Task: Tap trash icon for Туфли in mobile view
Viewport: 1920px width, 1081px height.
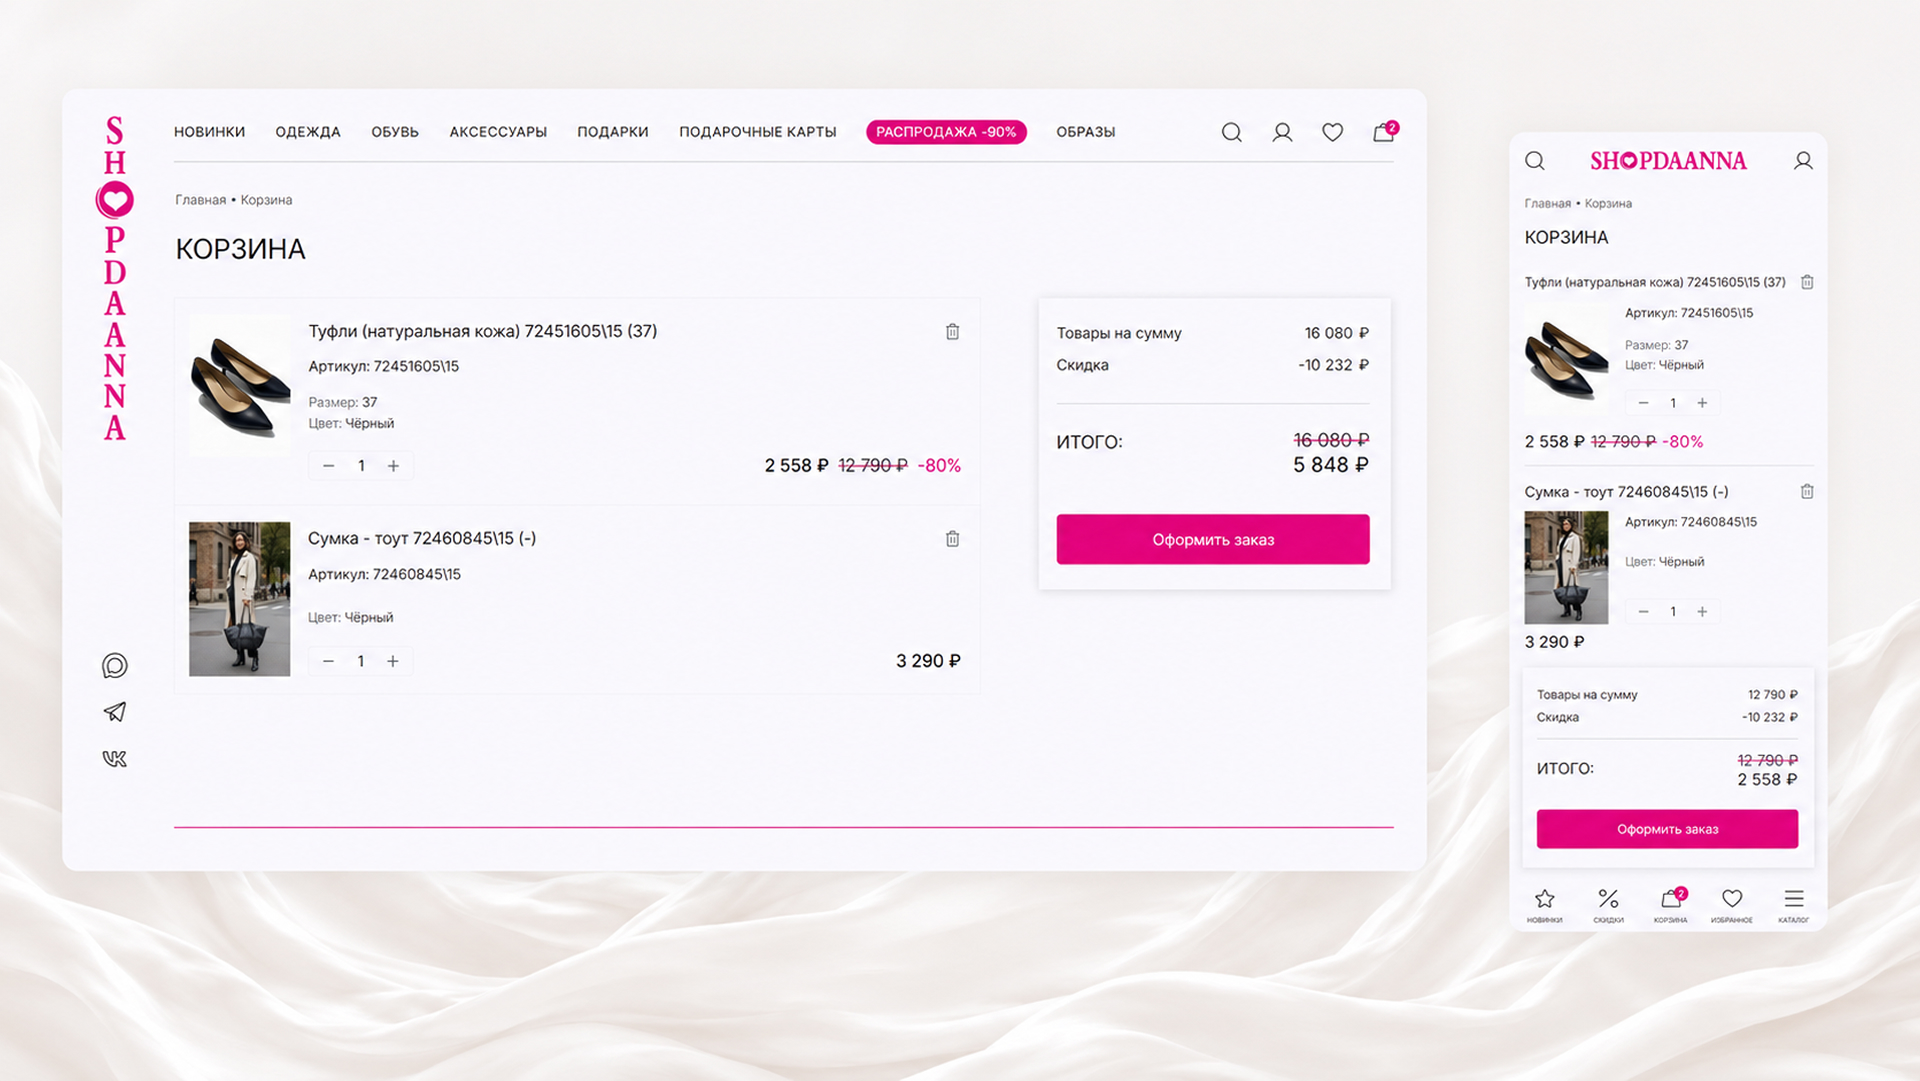Action: pos(1807,282)
